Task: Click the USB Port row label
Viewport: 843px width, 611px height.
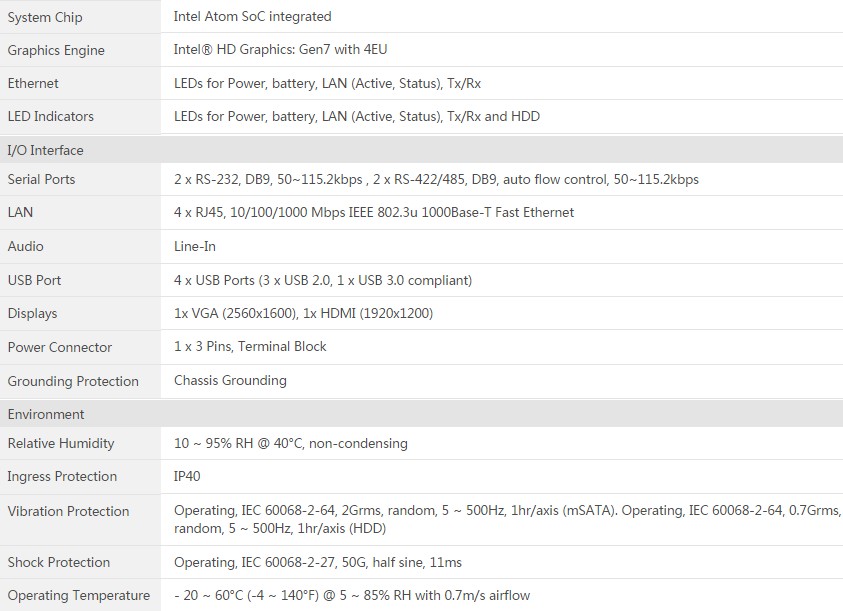Action: pyautogui.click(x=34, y=280)
